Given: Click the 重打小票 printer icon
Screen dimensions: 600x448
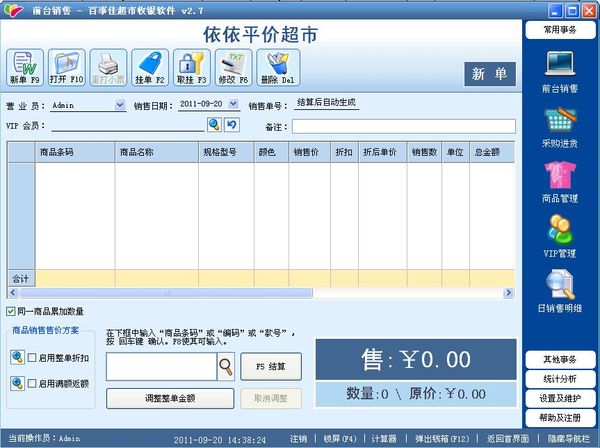Looking at the screenshot, I should [x=108, y=68].
